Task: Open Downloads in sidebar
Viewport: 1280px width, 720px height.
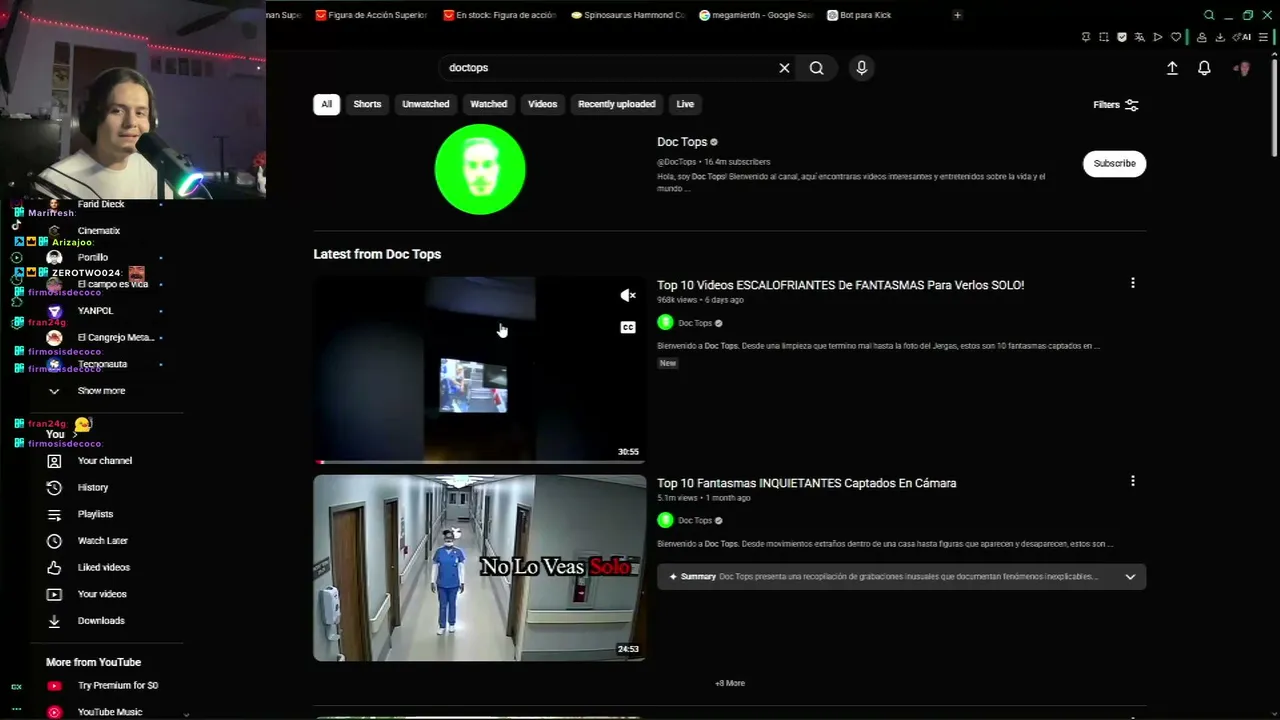Action: point(101,621)
